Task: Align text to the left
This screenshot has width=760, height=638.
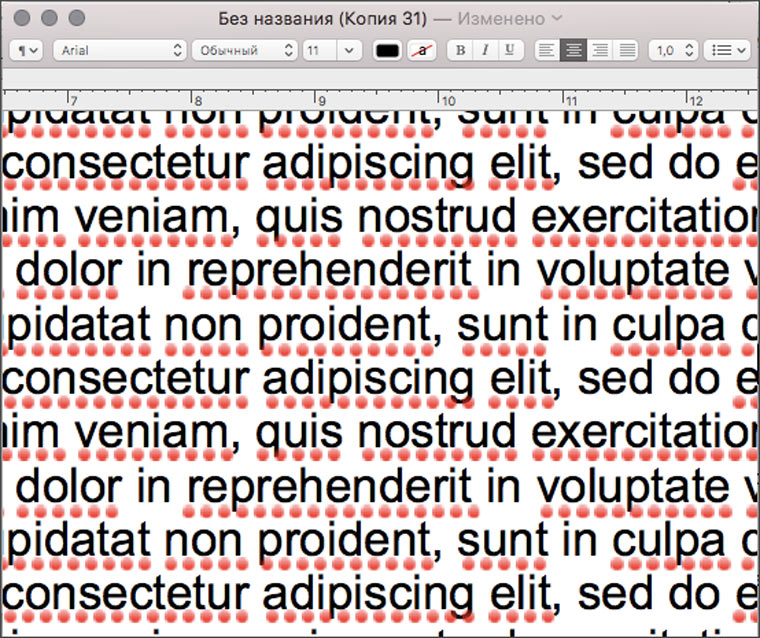Action: coord(547,50)
